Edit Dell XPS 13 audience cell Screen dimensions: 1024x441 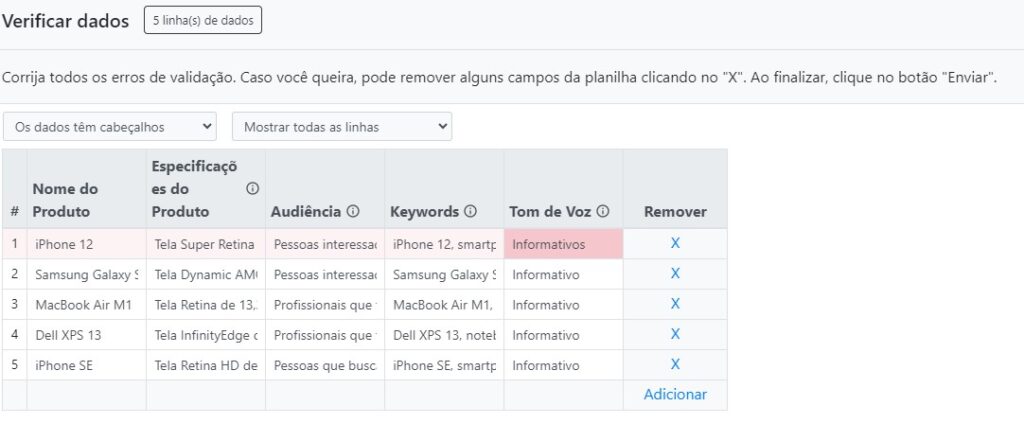pos(325,335)
